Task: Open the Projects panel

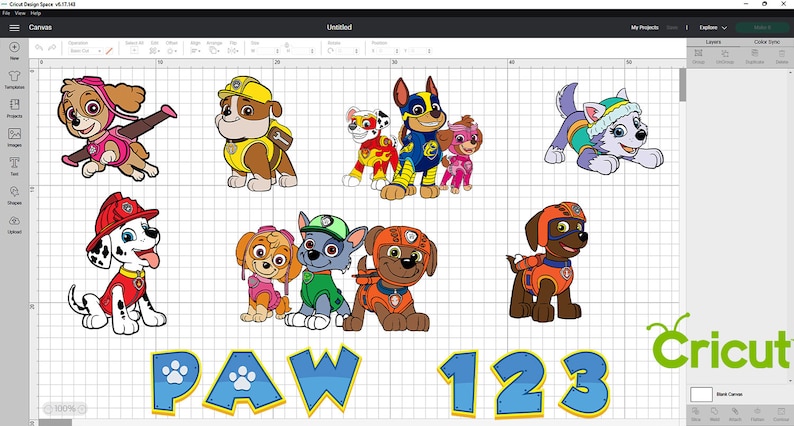Action: (x=14, y=108)
